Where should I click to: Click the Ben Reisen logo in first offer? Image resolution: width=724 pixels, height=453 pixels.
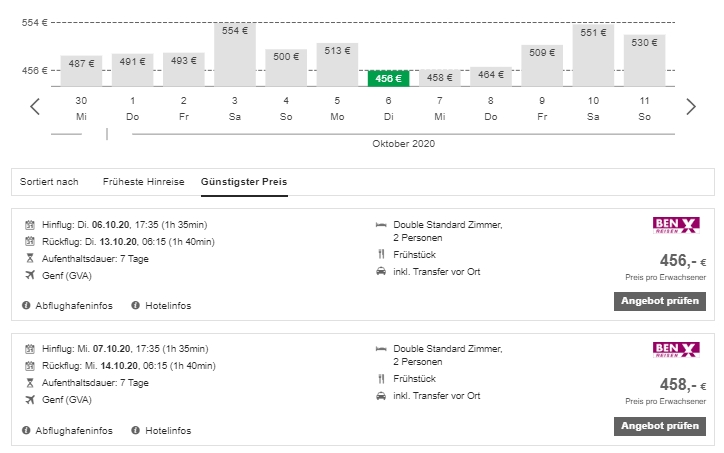click(676, 226)
